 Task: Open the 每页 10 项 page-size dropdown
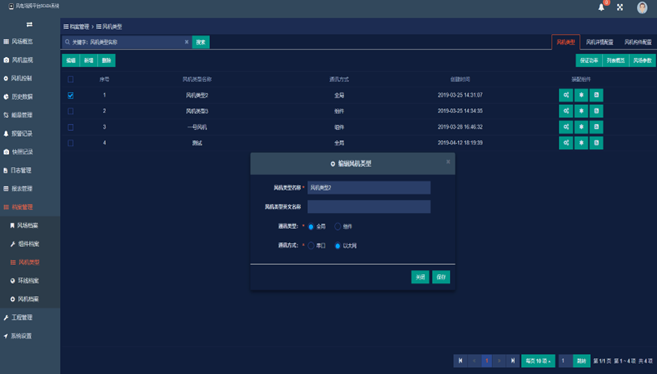(538, 361)
